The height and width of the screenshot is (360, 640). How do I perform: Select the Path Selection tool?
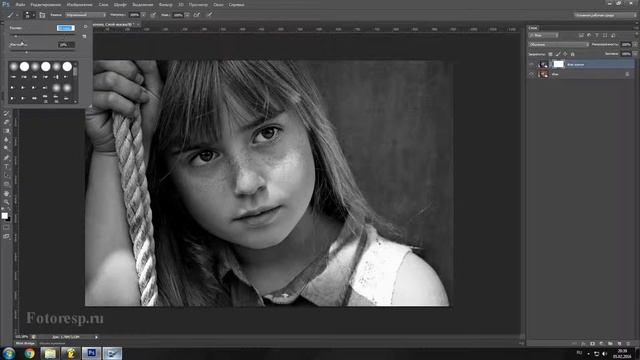coord(6,176)
